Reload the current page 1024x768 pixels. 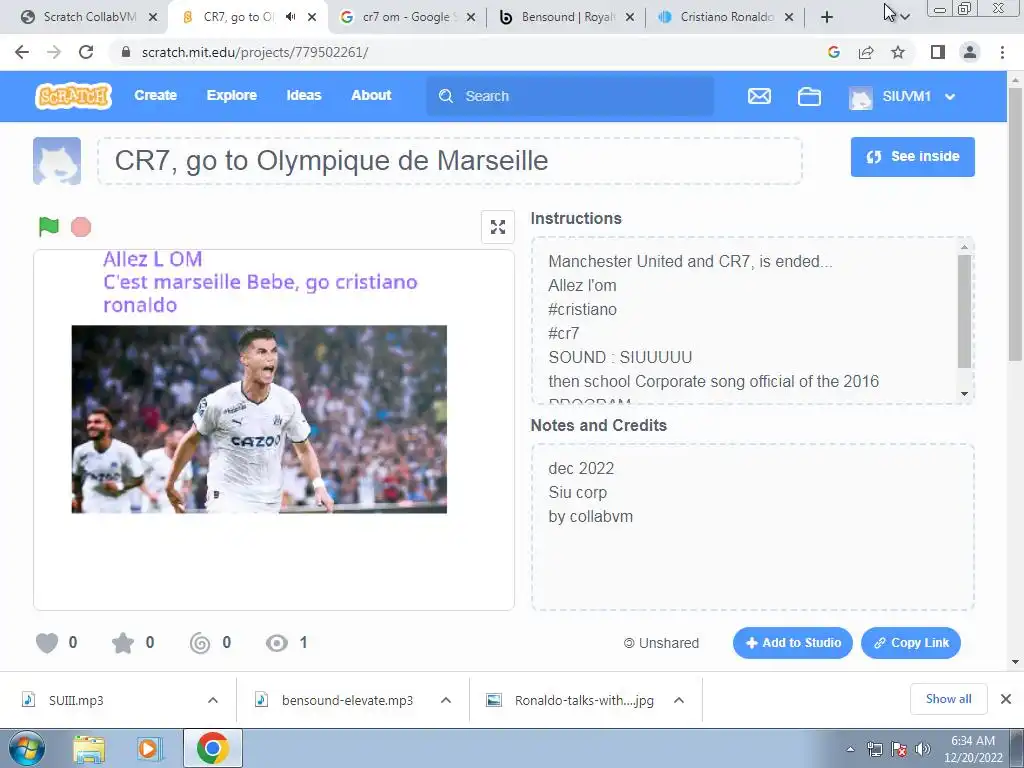point(86,52)
